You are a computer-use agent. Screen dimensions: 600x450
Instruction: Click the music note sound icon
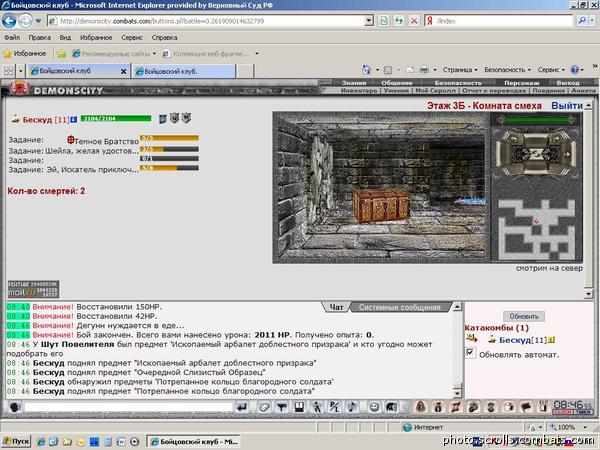[x=352, y=407]
